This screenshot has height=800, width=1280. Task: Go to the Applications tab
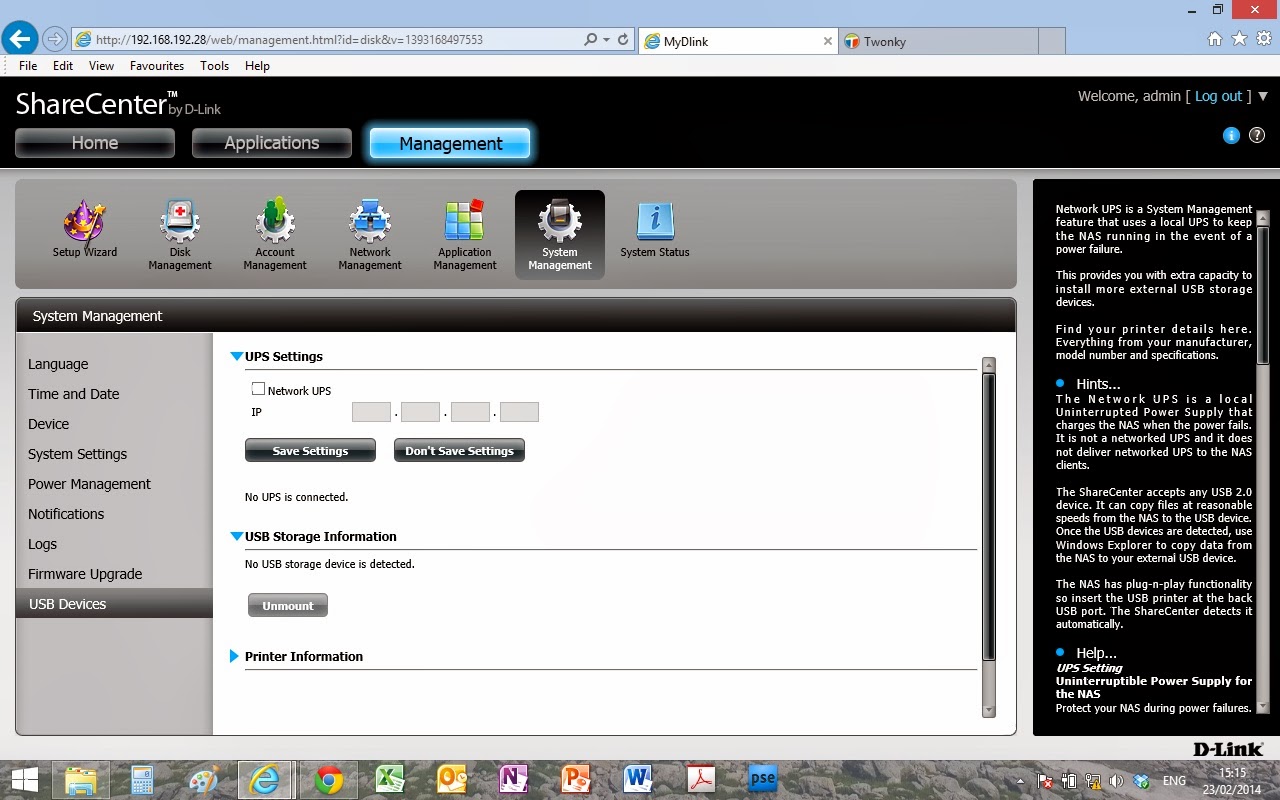tap(272, 143)
